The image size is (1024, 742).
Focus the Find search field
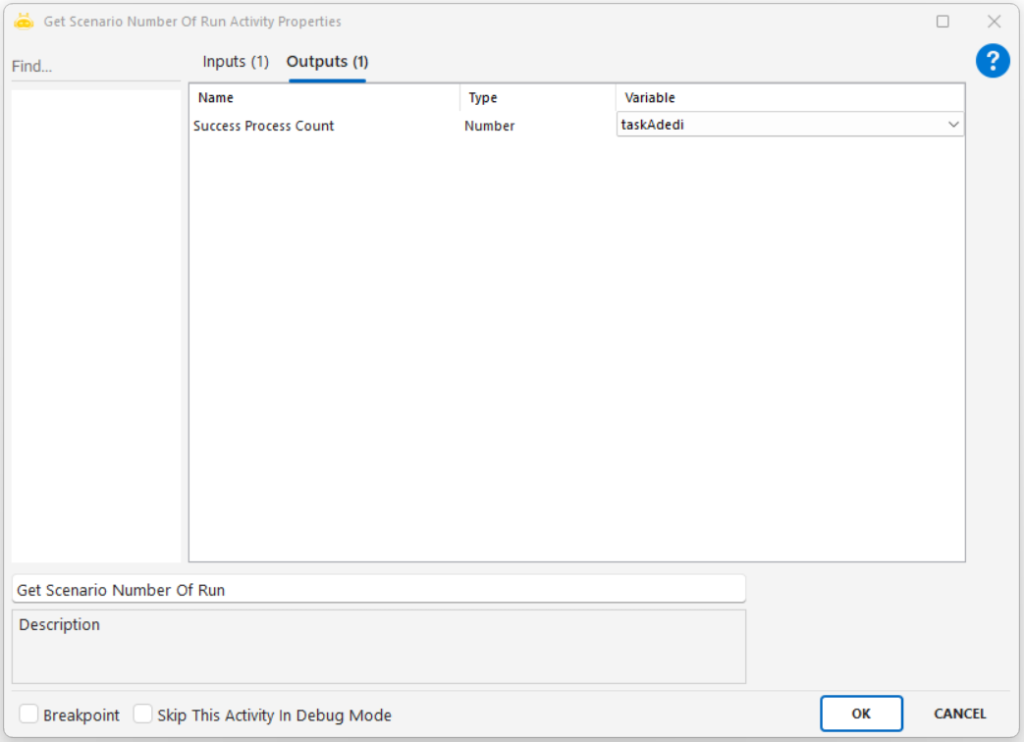(x=95, y=66)
